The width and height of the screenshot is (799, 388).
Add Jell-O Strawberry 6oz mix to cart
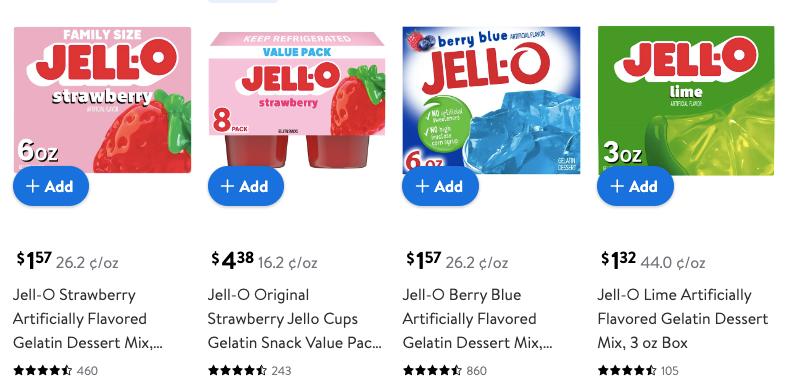click(x=51, y=186)
